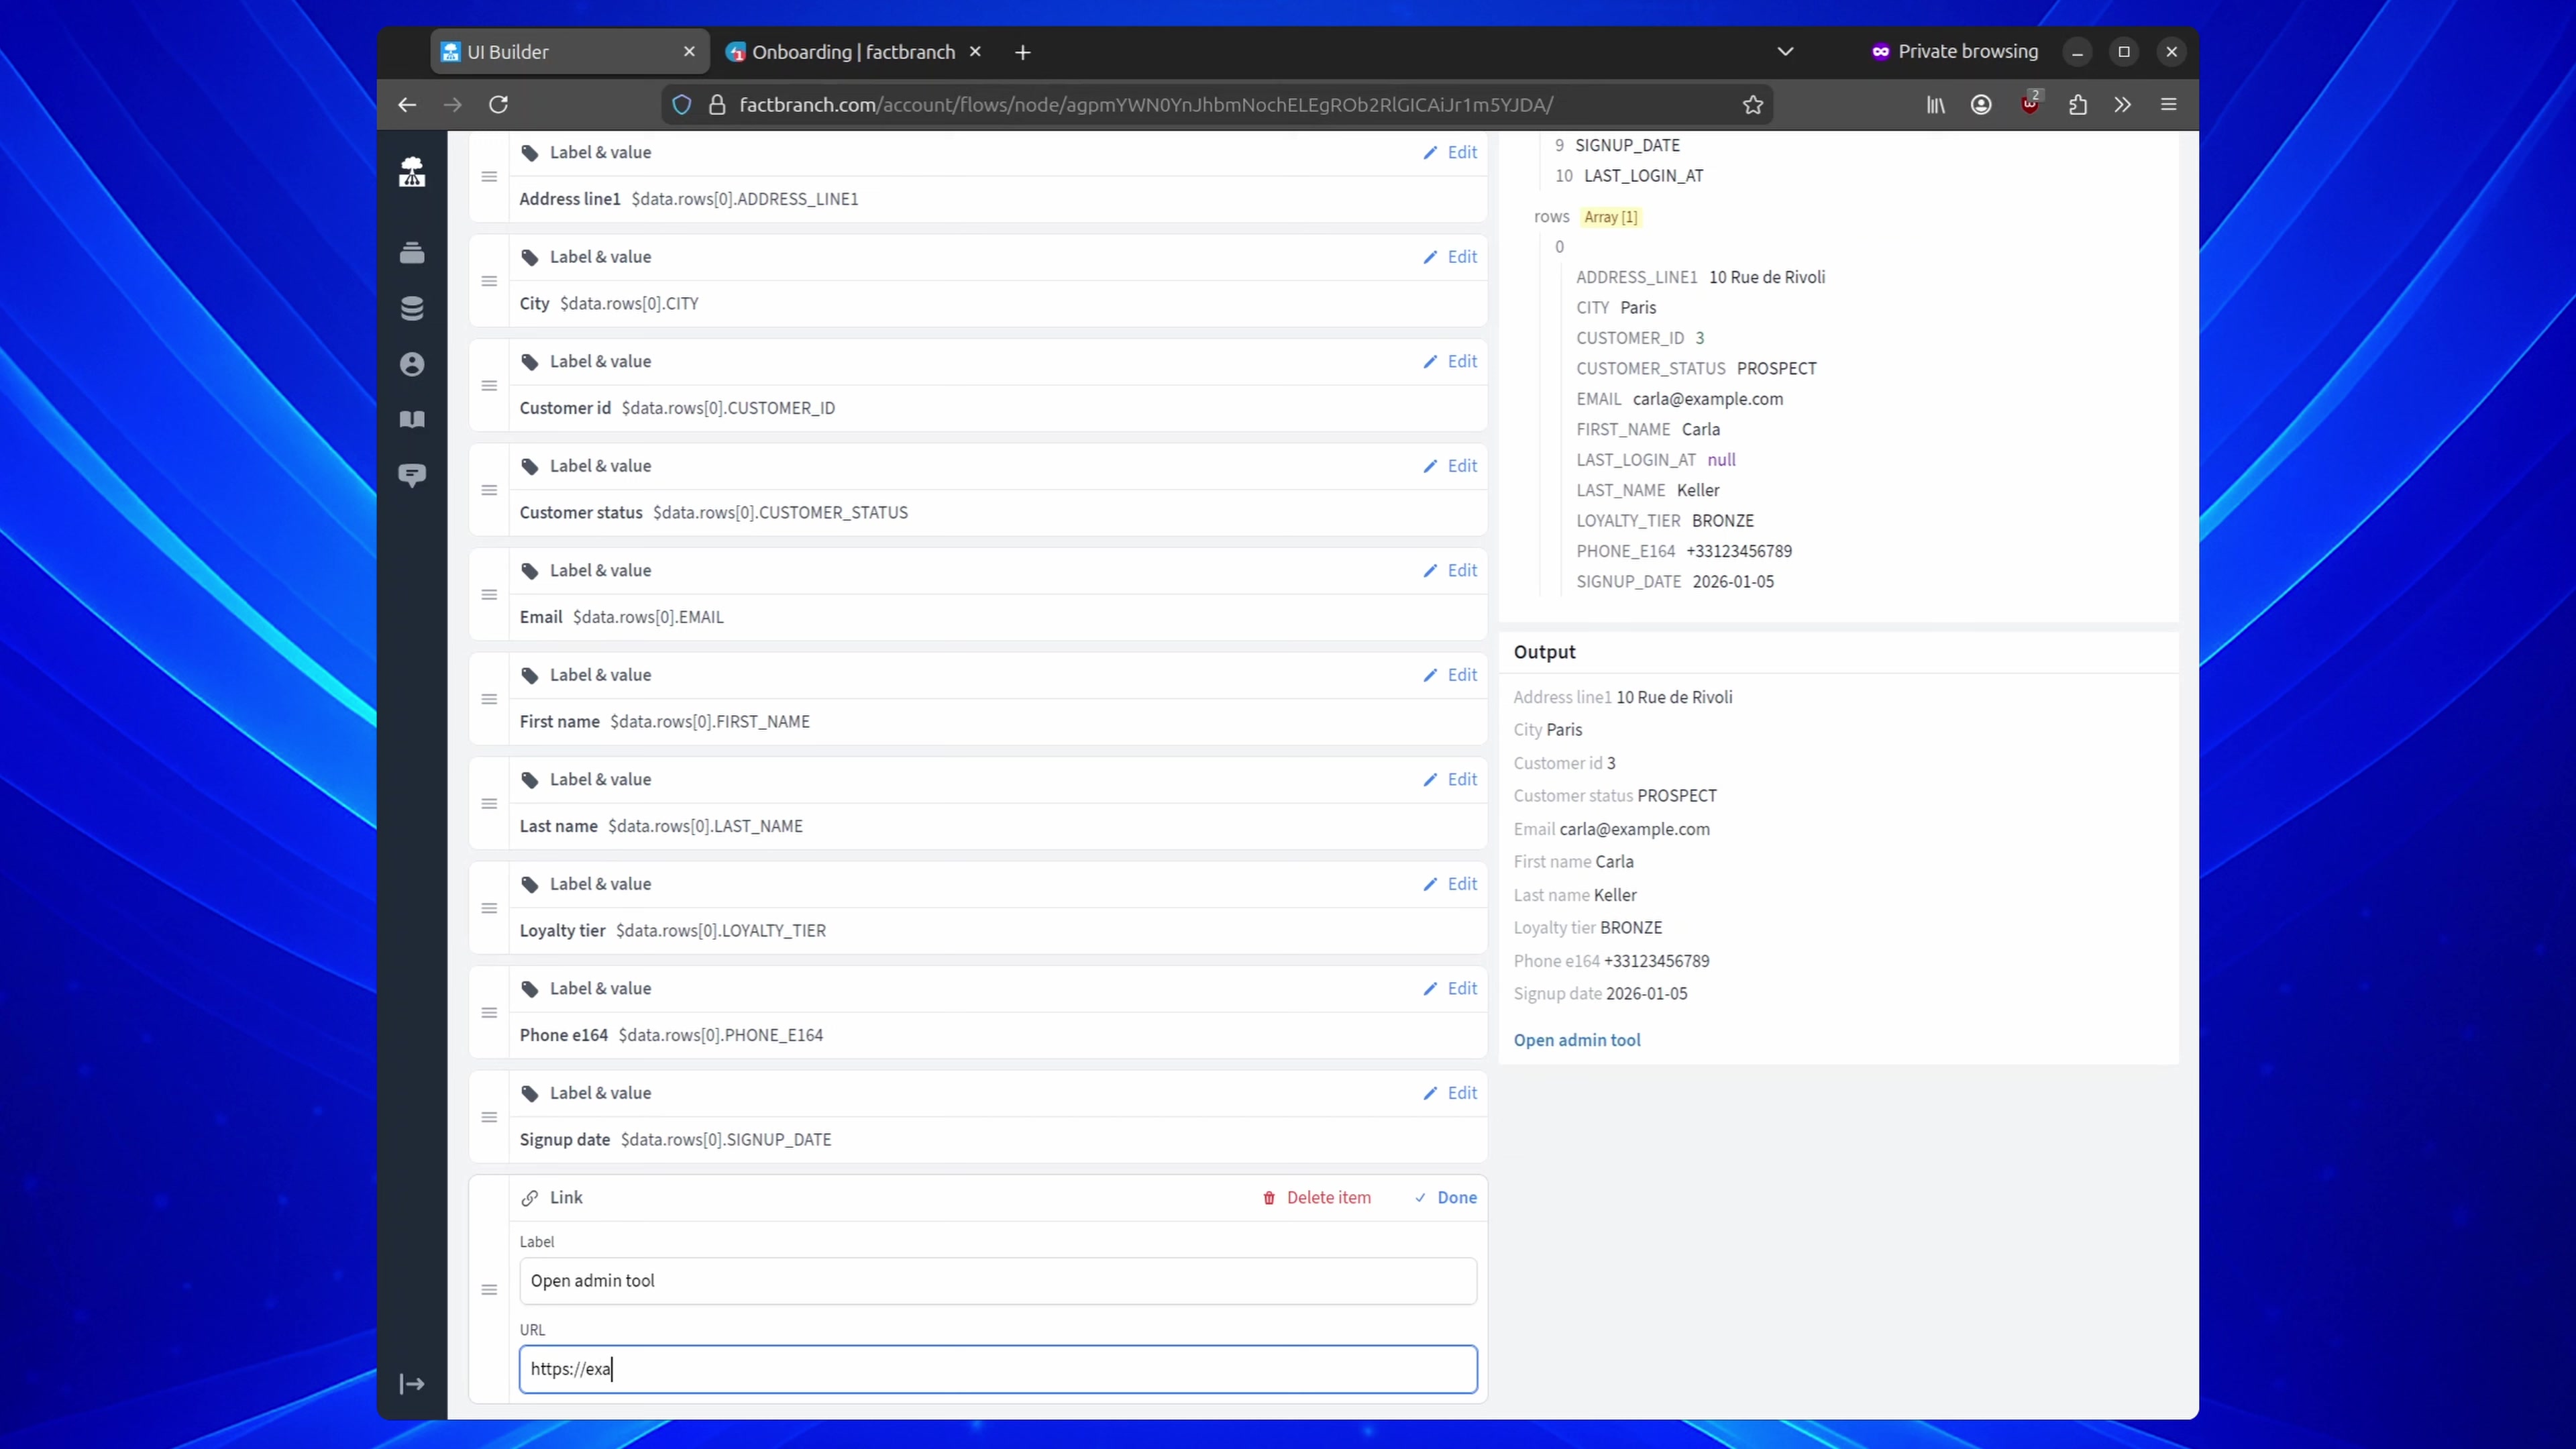Open the account profile sidebar icon
This screenshot has height=1449, width=2576.
pos(412,364)
